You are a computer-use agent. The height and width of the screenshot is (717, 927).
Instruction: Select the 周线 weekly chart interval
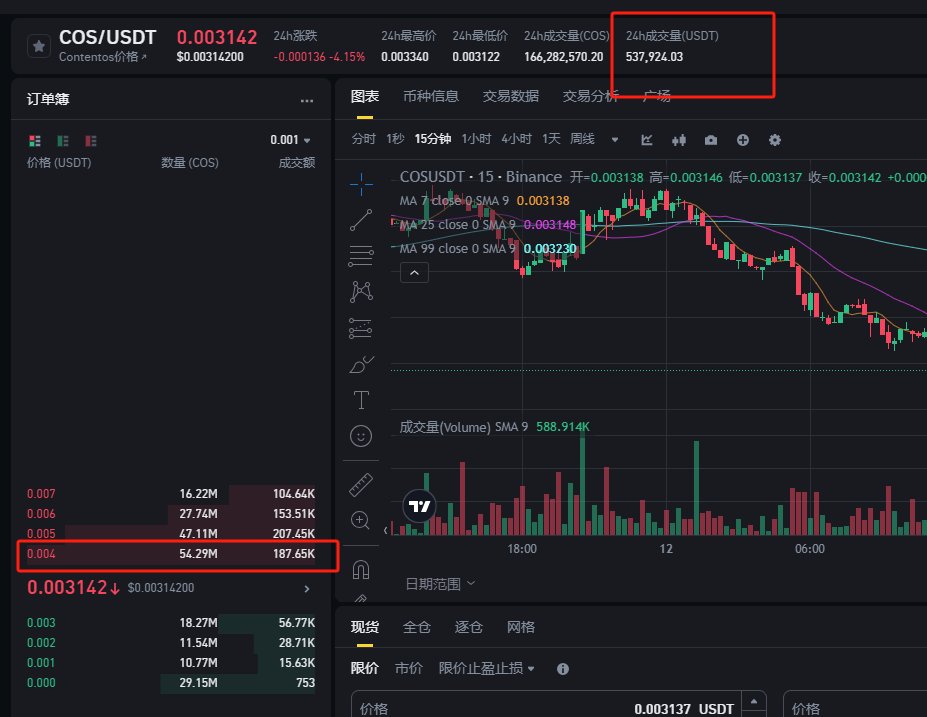point(582,139)
